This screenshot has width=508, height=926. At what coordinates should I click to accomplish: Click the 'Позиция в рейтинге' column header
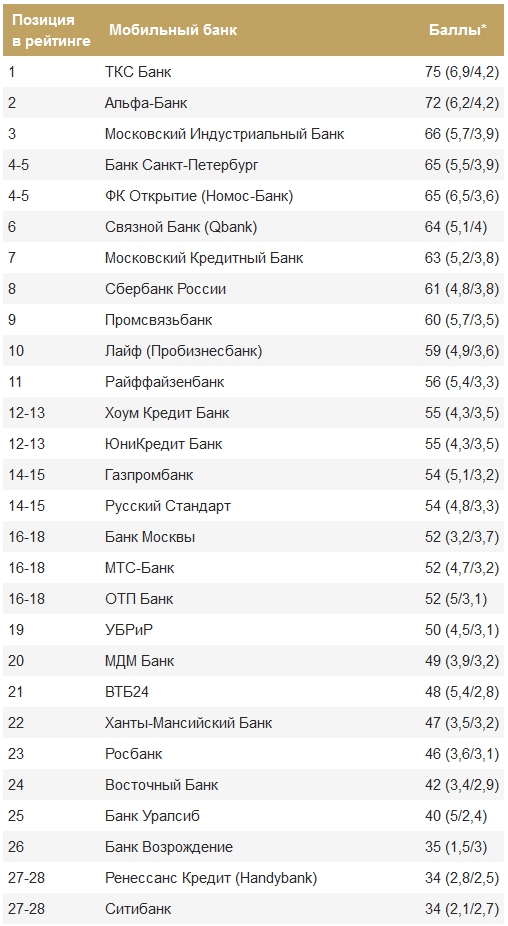pos(51,30)
